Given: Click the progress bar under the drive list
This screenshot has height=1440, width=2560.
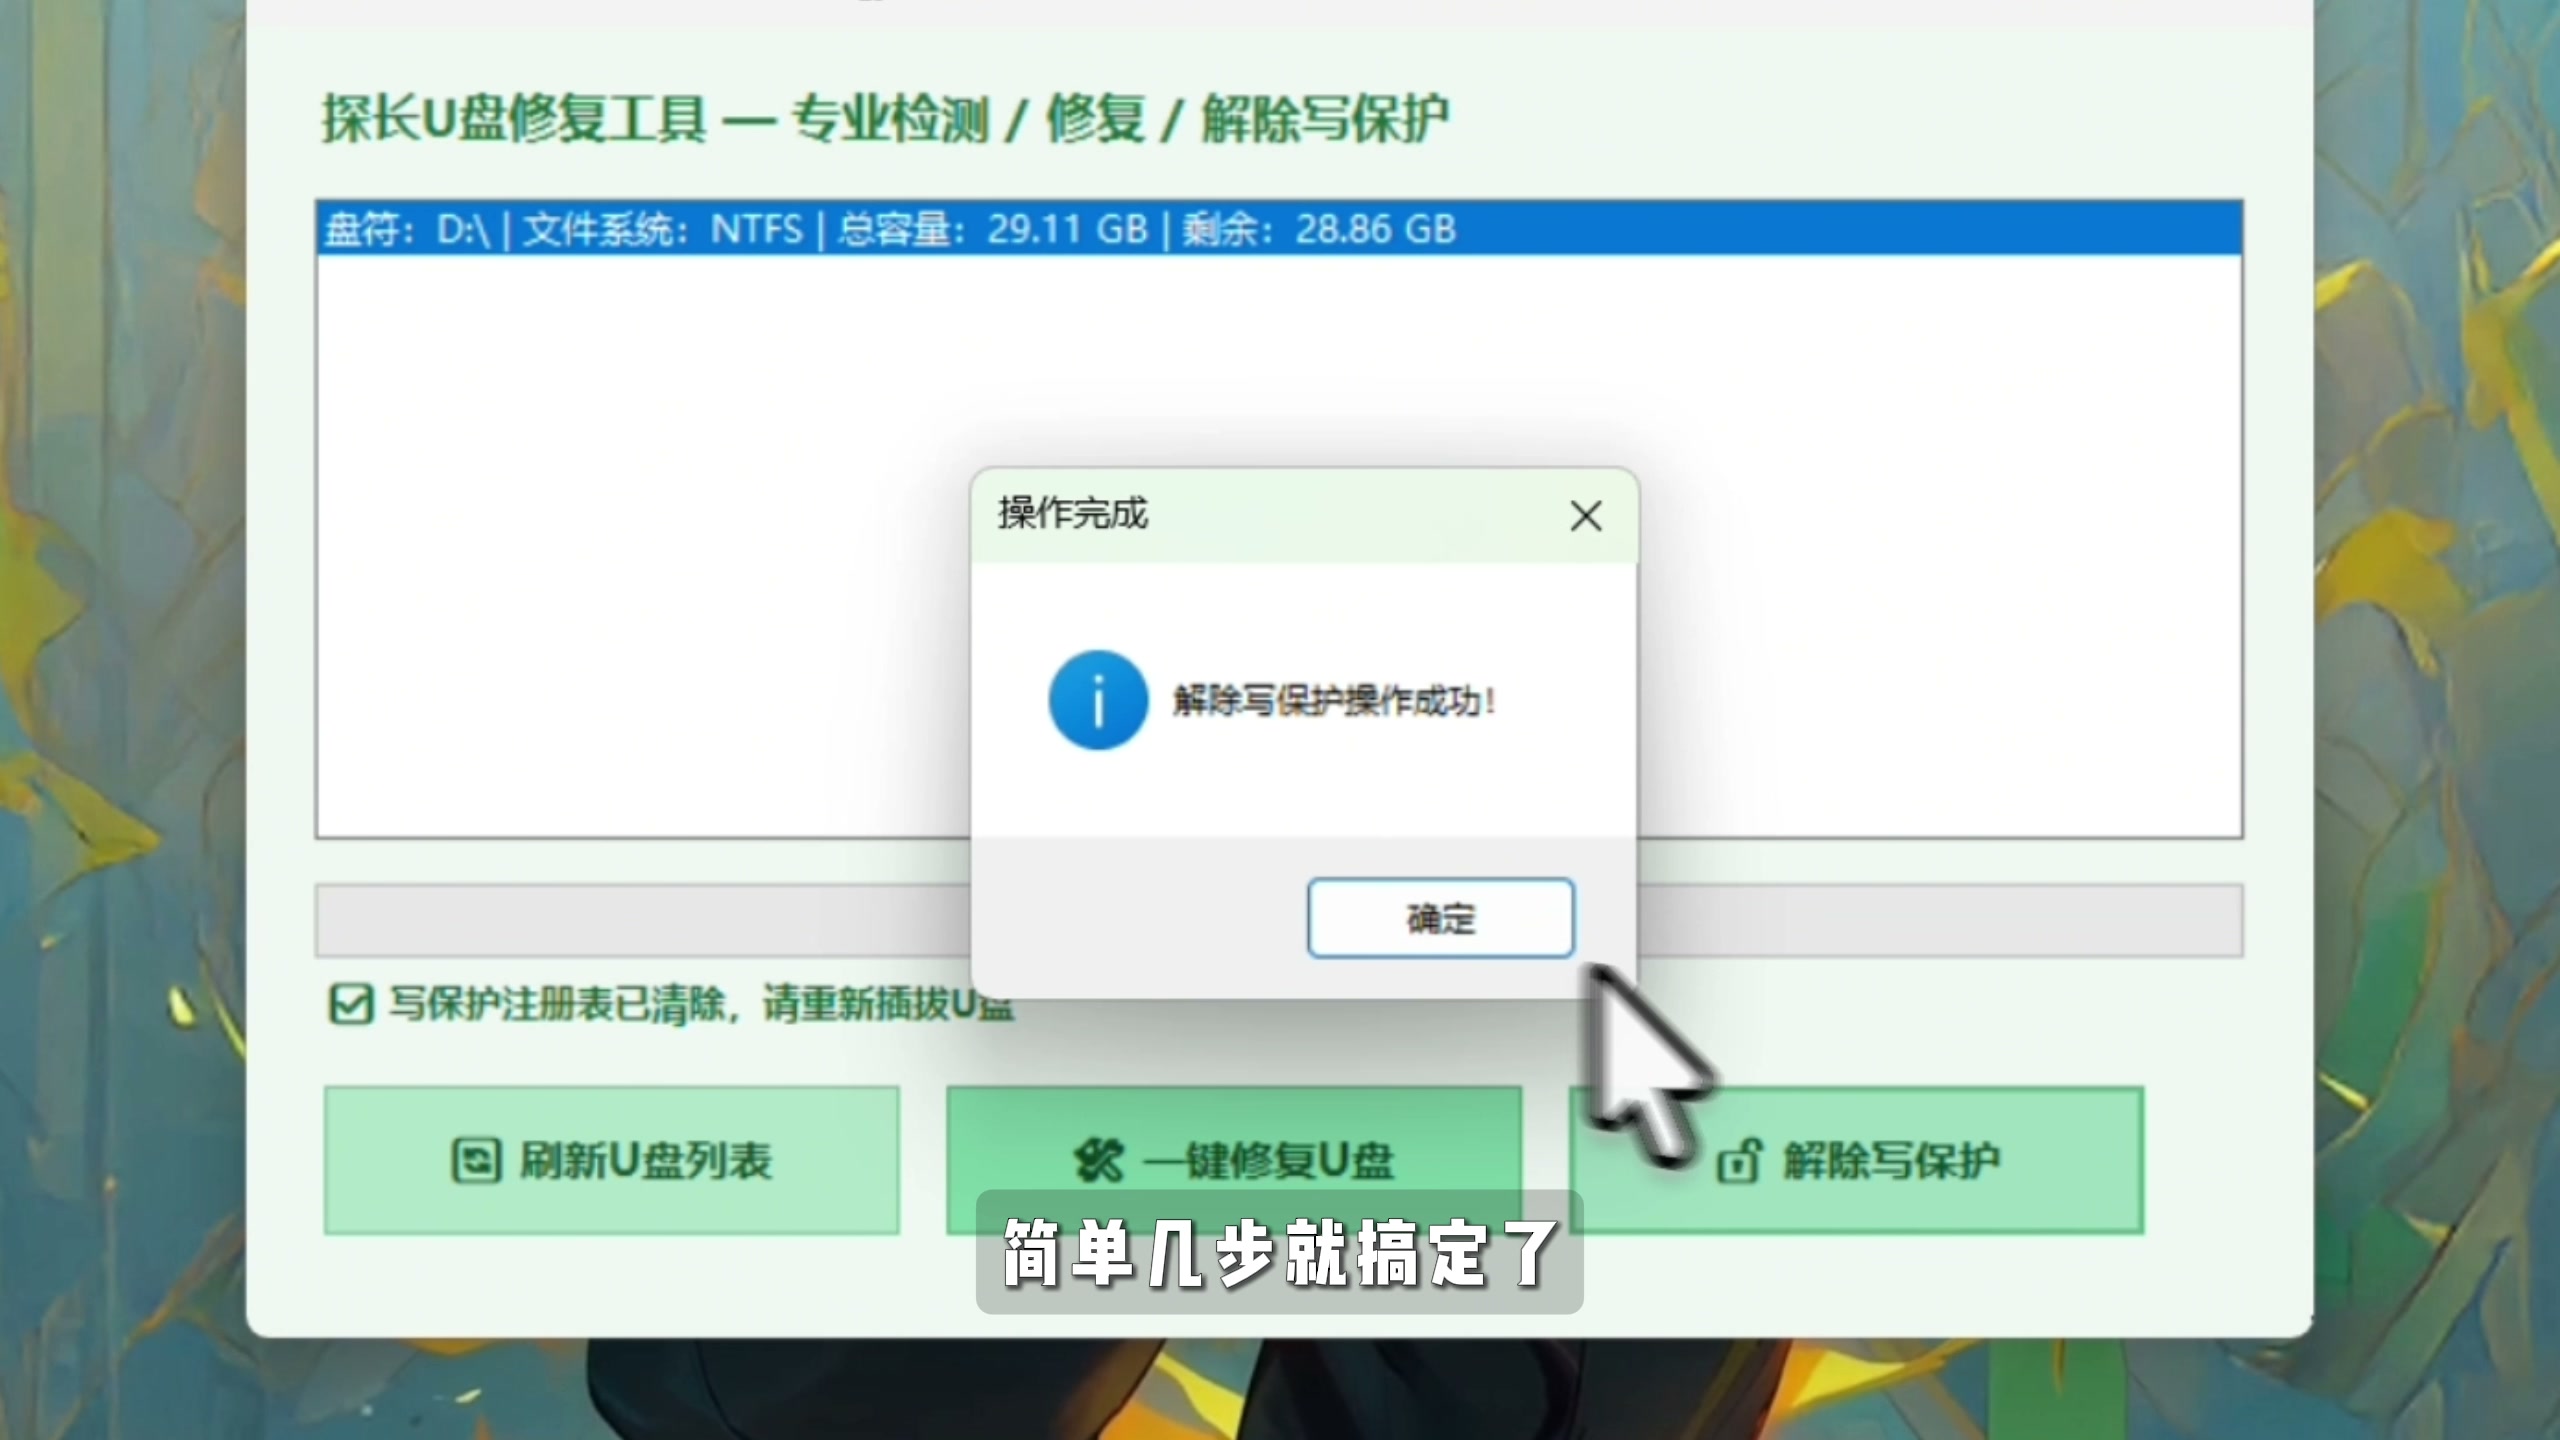Looking at the screenshot, I should point(1278,920).
